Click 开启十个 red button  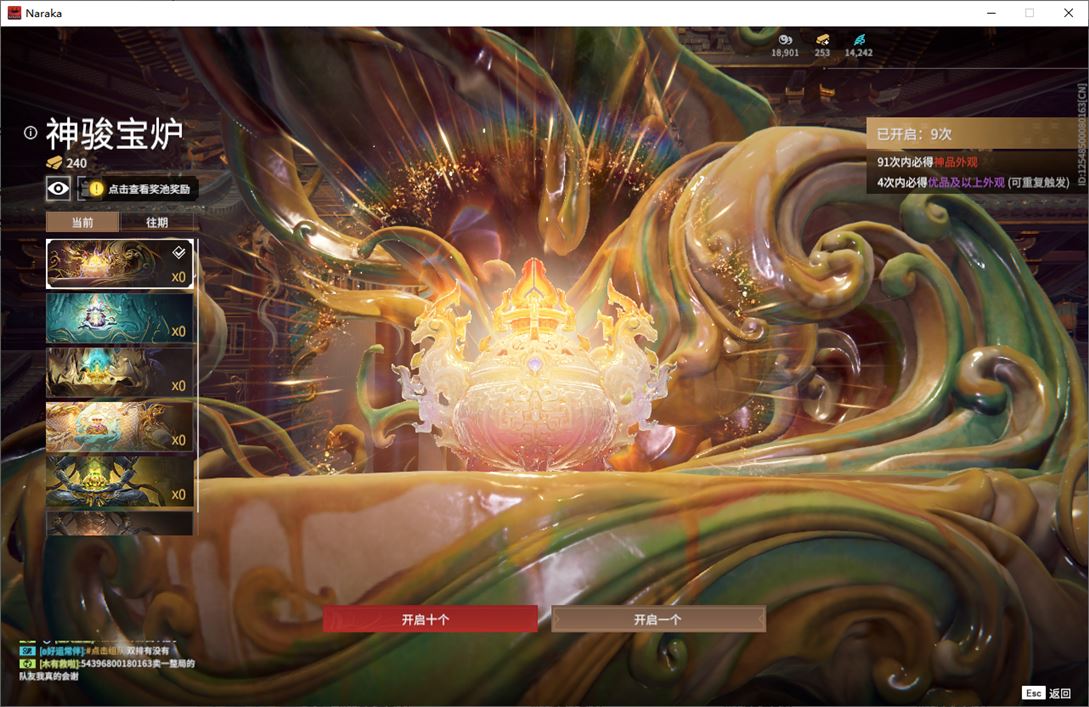pyautogui.click(x=430, y=619)
